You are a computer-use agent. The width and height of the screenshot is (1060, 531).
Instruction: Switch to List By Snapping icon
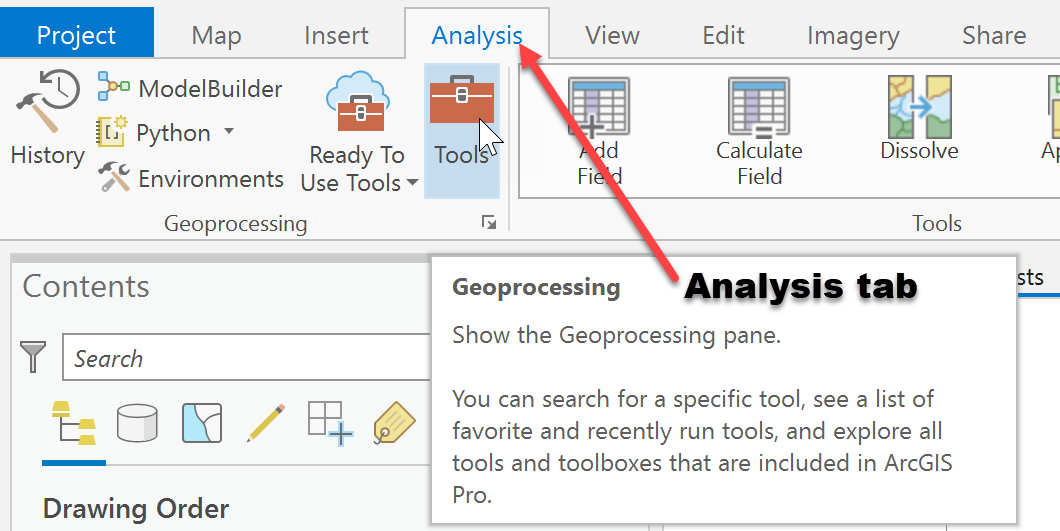click(328, 424)
